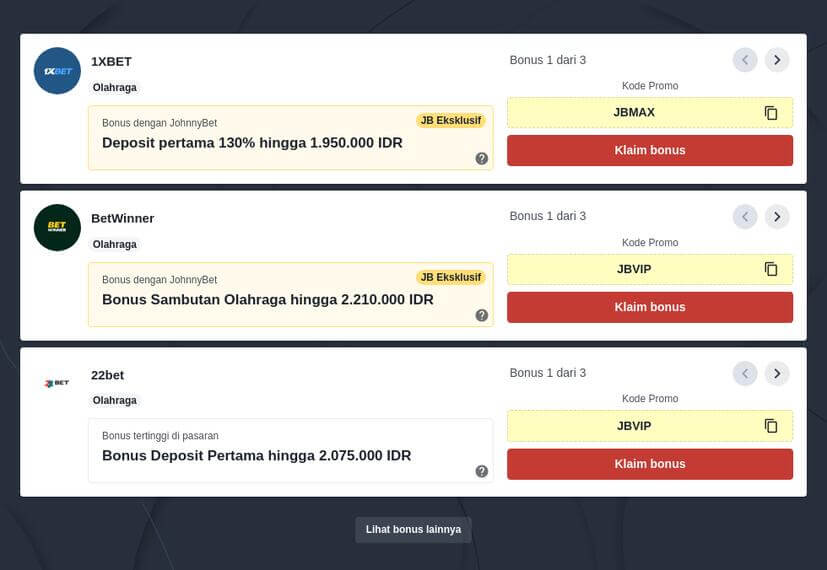Open 1XBET deposit pertama 130% offer
Image resolution: width=827 pixels, height=570 pixels.
tap(252, 143)
